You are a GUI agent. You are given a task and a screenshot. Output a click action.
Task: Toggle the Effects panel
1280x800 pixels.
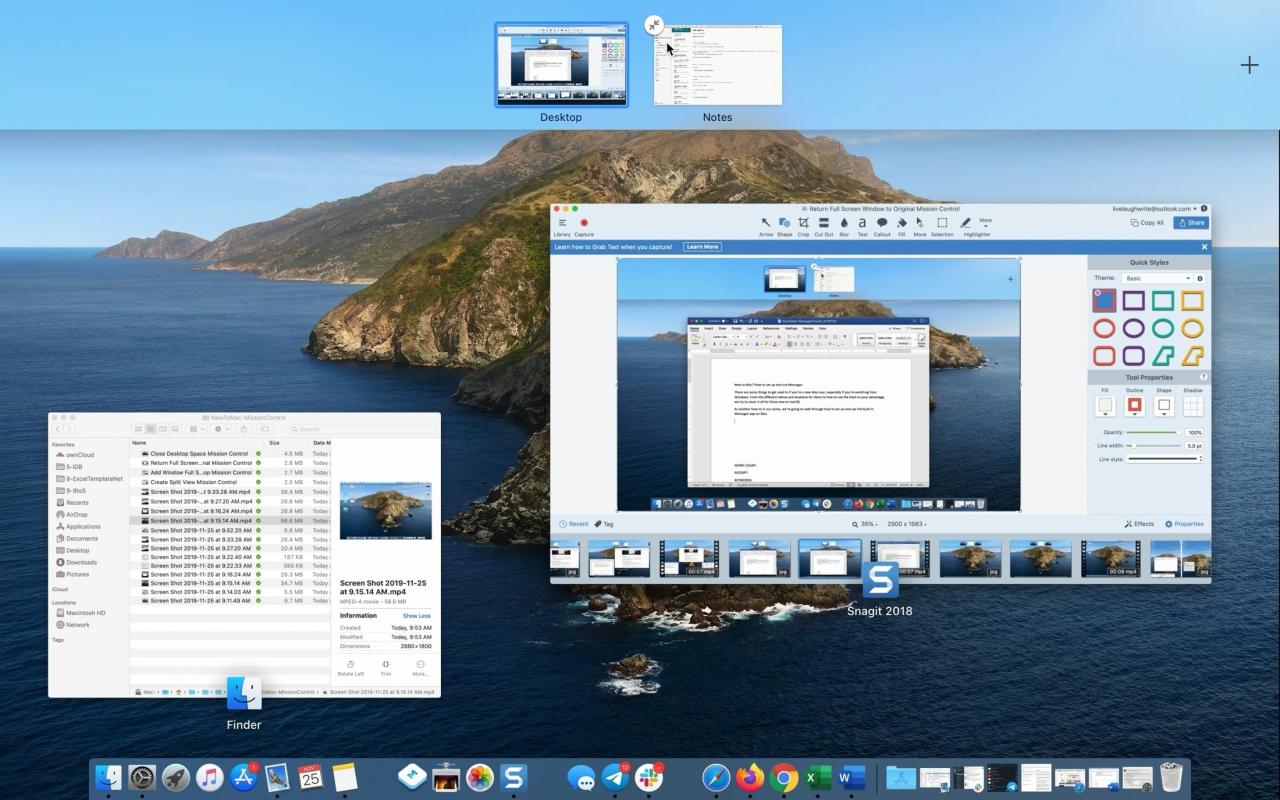pyautogui.click(x=1140, y=523)
